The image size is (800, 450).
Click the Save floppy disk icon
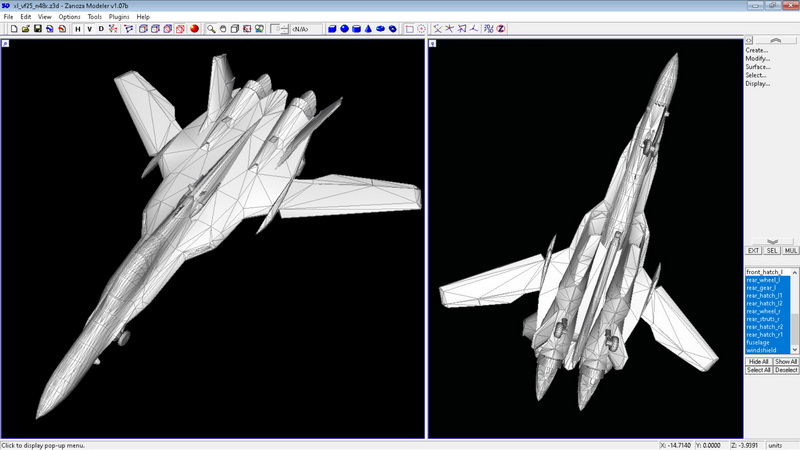tap(37, 29)
